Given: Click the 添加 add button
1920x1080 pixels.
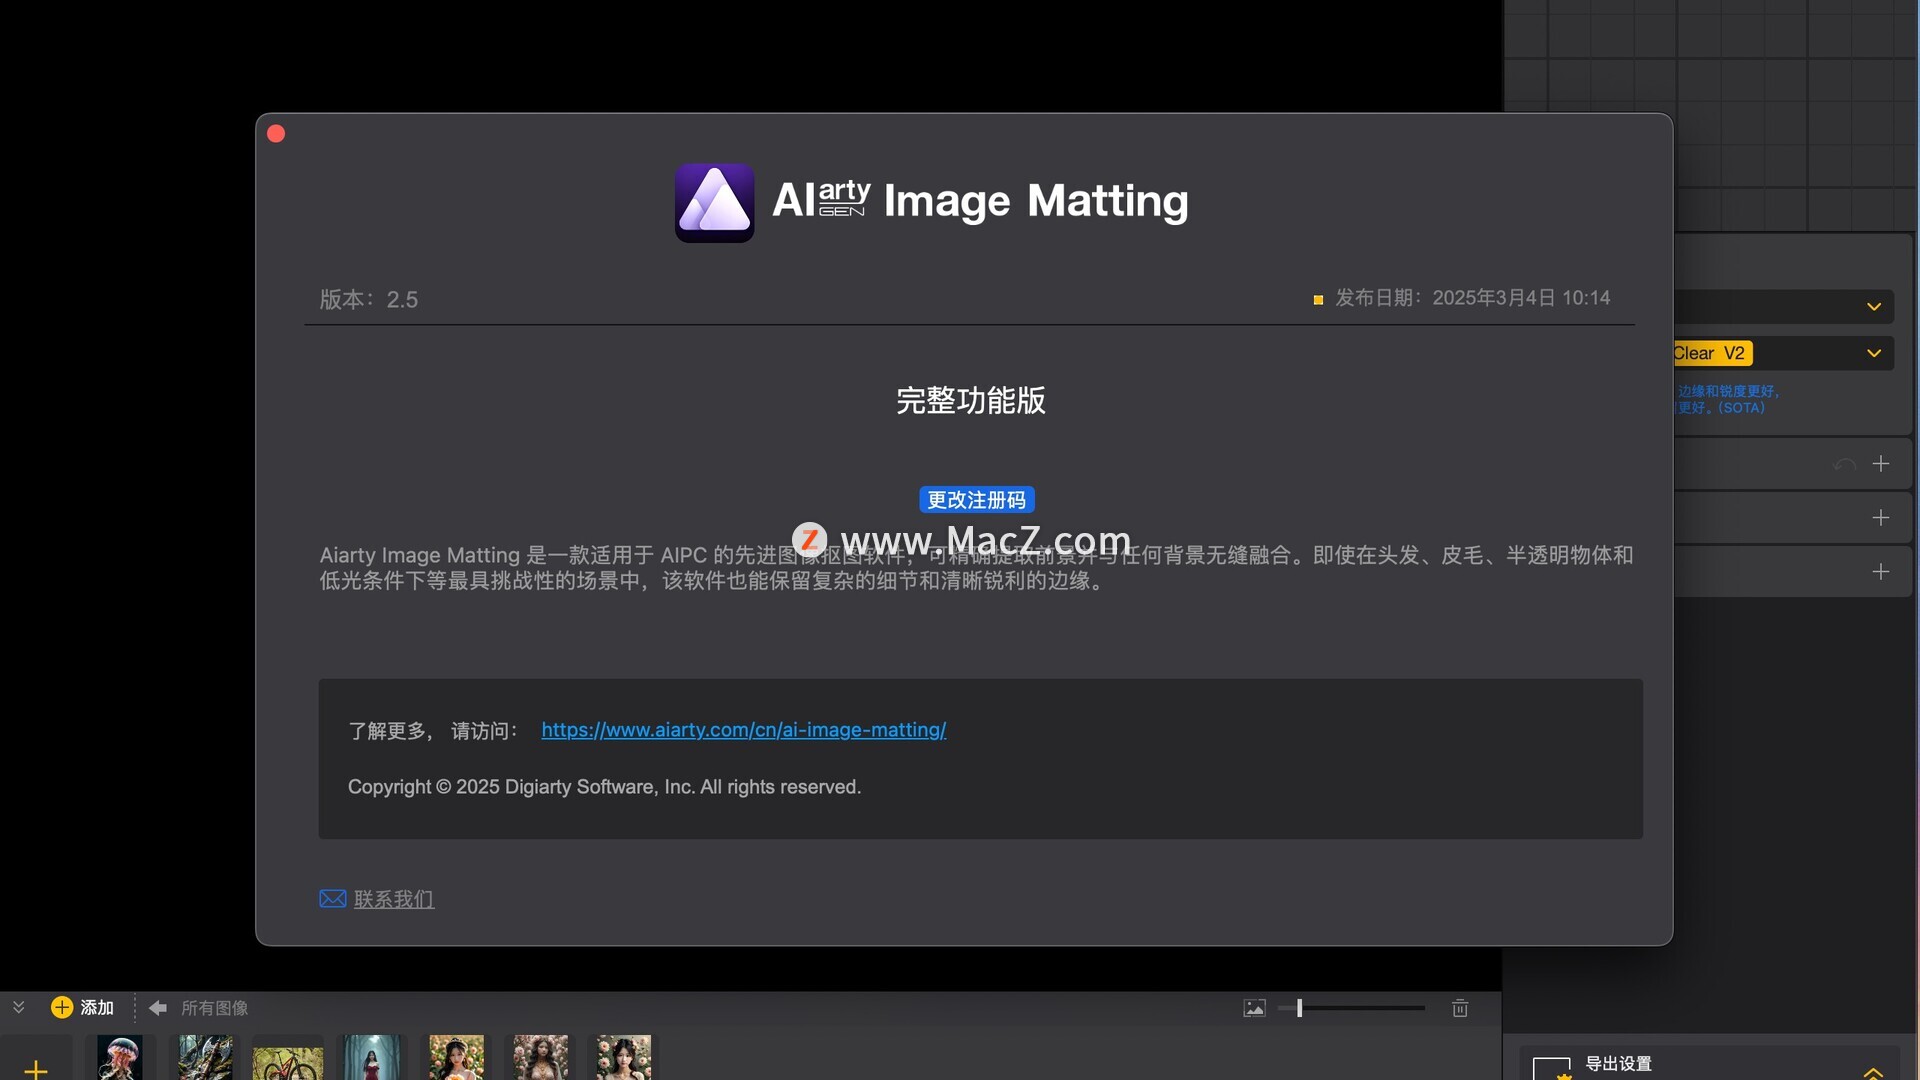Looking at the screenshot, I should [x=82, y=1007].
